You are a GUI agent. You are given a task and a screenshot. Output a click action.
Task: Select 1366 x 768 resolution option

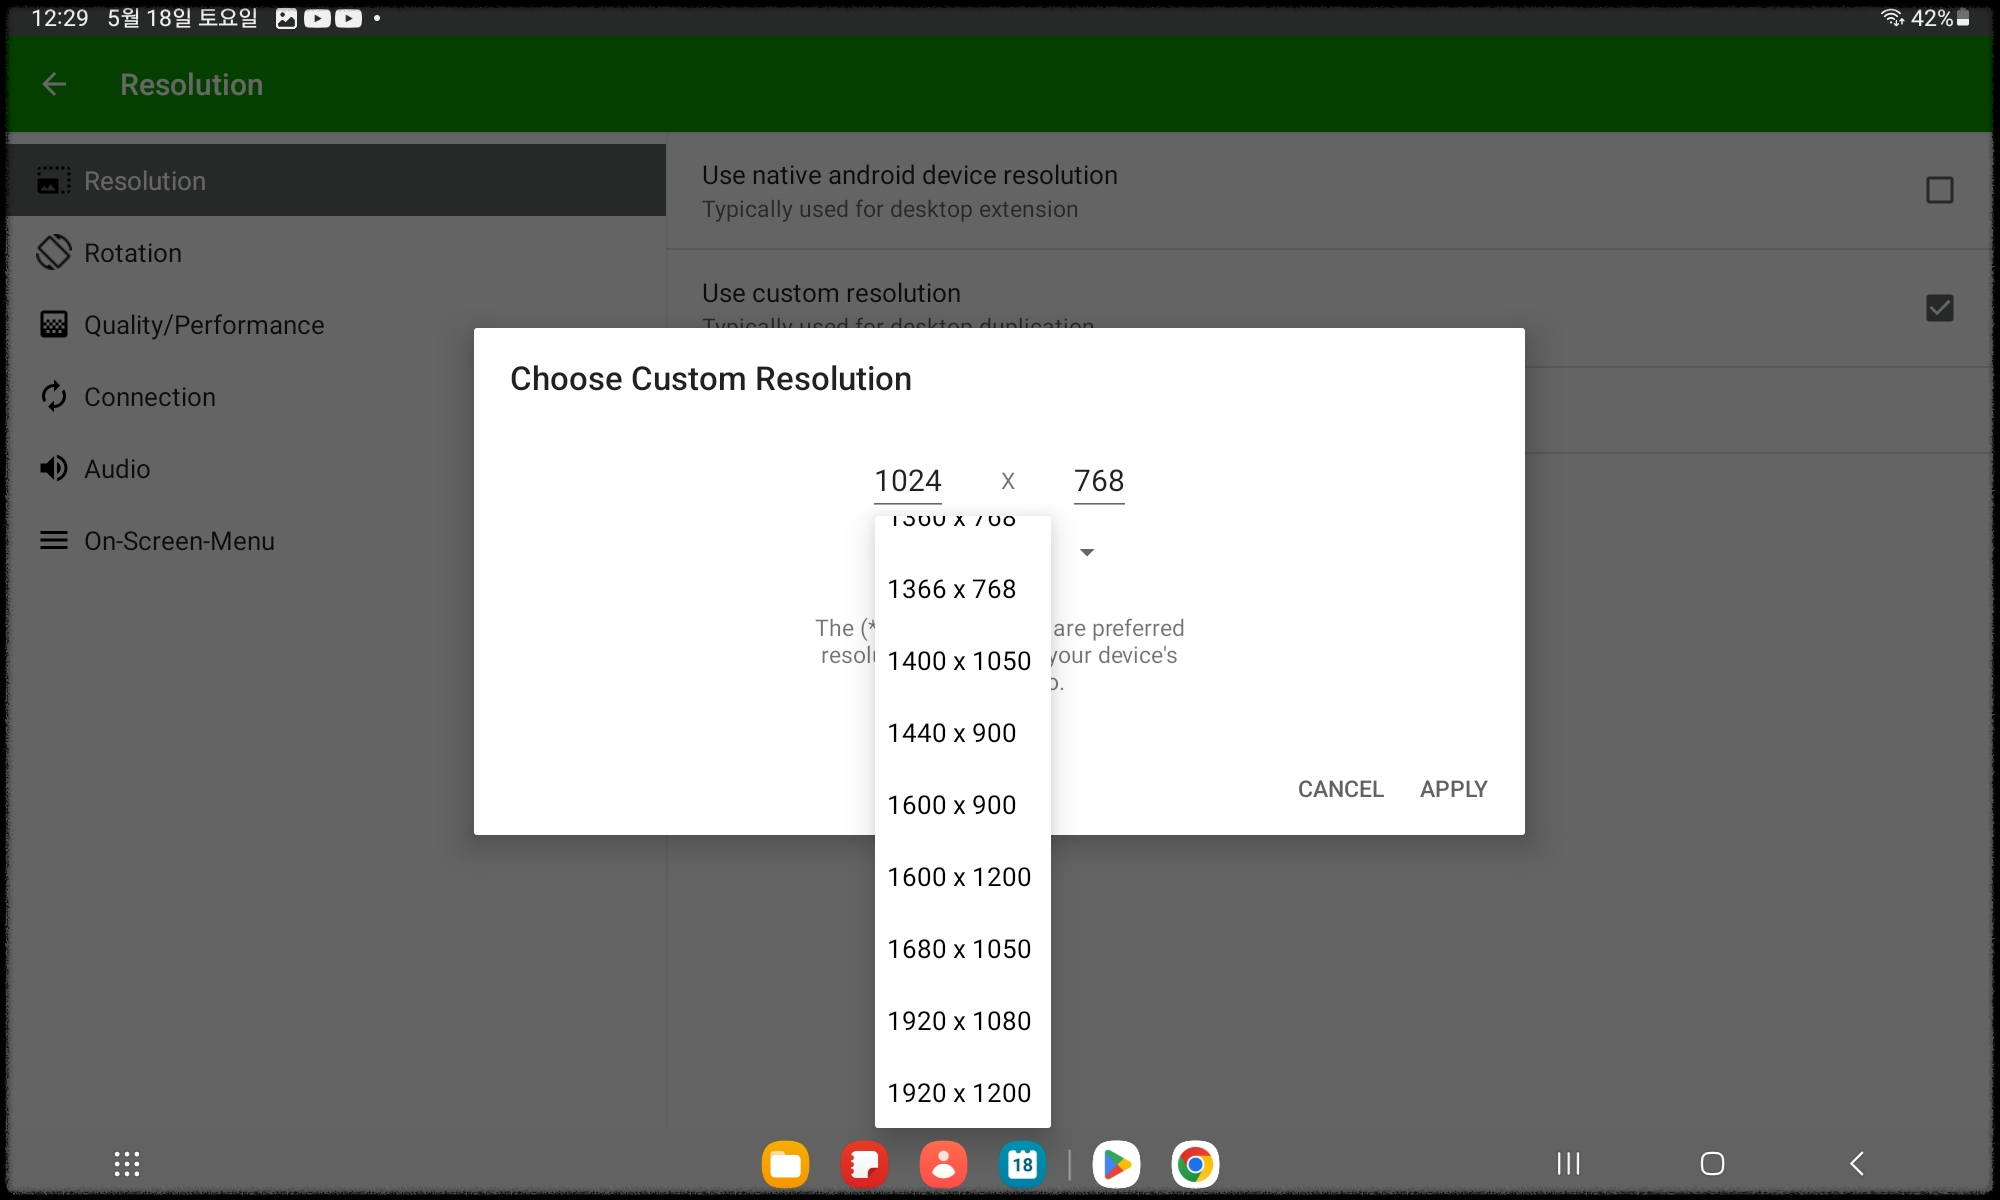pyautogui.click(x=952, y=589)
